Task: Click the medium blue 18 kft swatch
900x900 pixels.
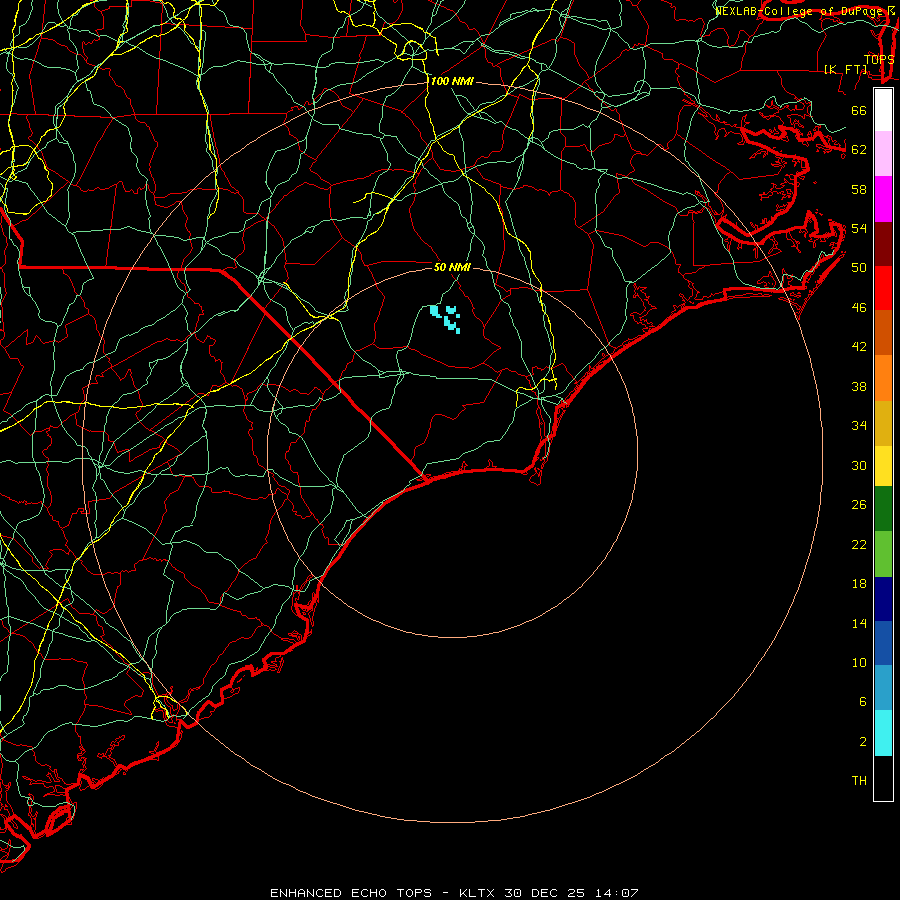Action: tap(883, 643)
